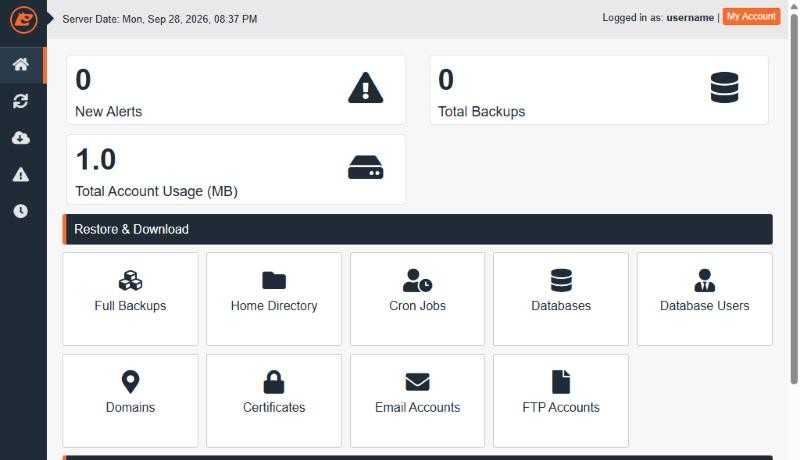
Task: Open the FTP Accounts label
Action: click(561, 407)
